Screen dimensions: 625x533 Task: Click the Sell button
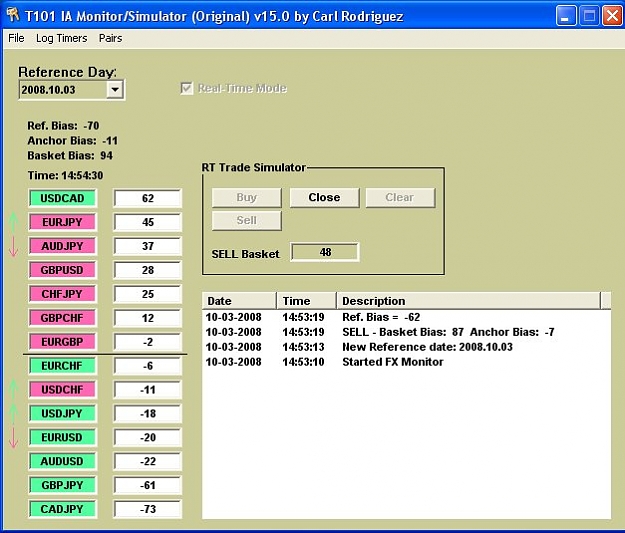point(247,220)
